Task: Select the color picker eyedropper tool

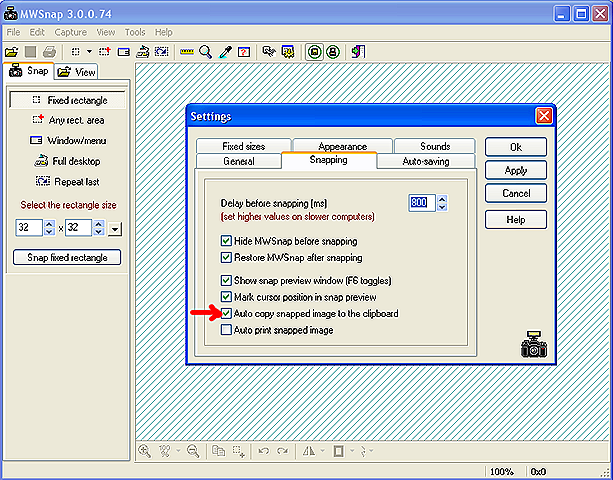Action: pos(225,51)
